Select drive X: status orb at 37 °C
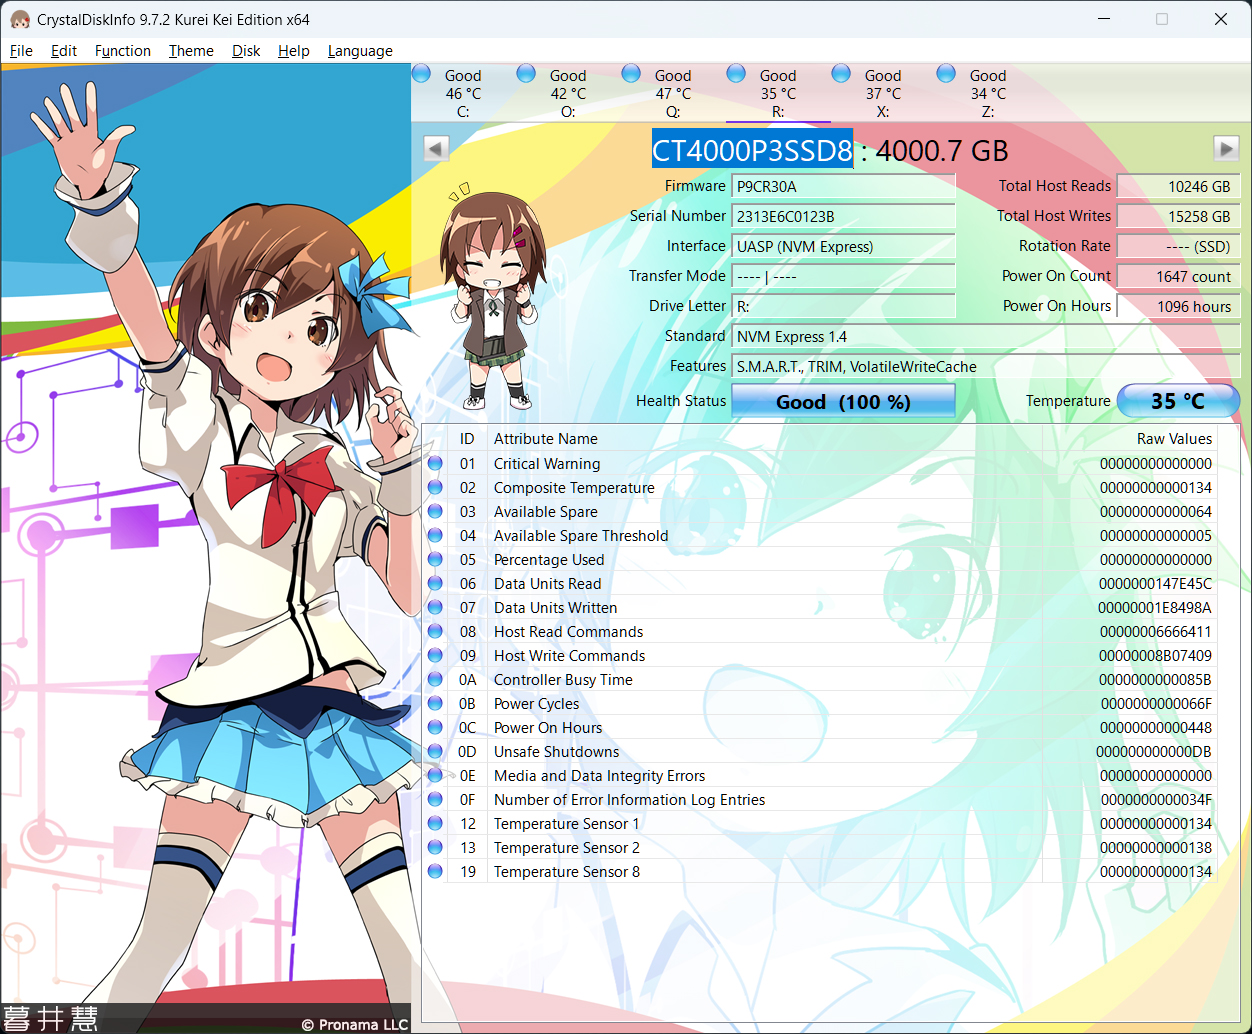 [x=842, y=74]
